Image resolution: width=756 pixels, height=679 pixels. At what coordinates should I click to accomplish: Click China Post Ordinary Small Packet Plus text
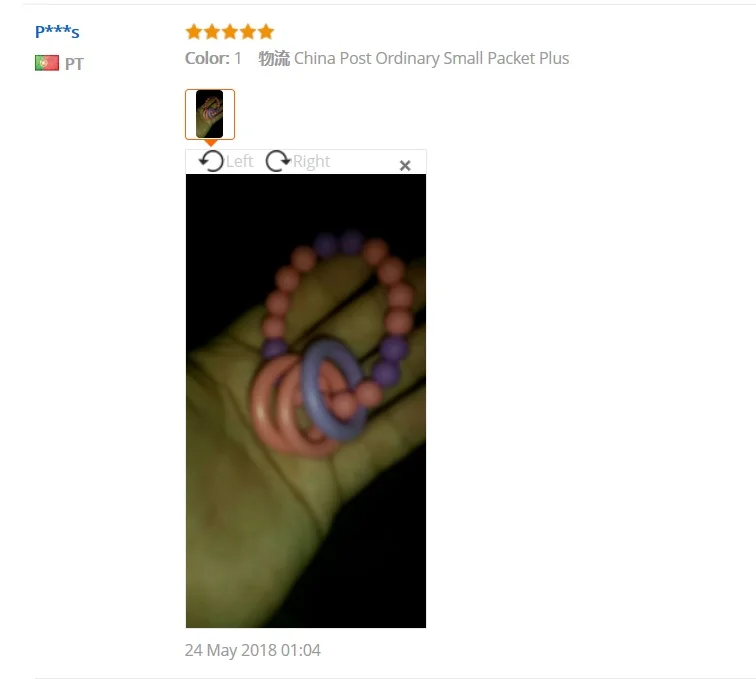[432, 58]
